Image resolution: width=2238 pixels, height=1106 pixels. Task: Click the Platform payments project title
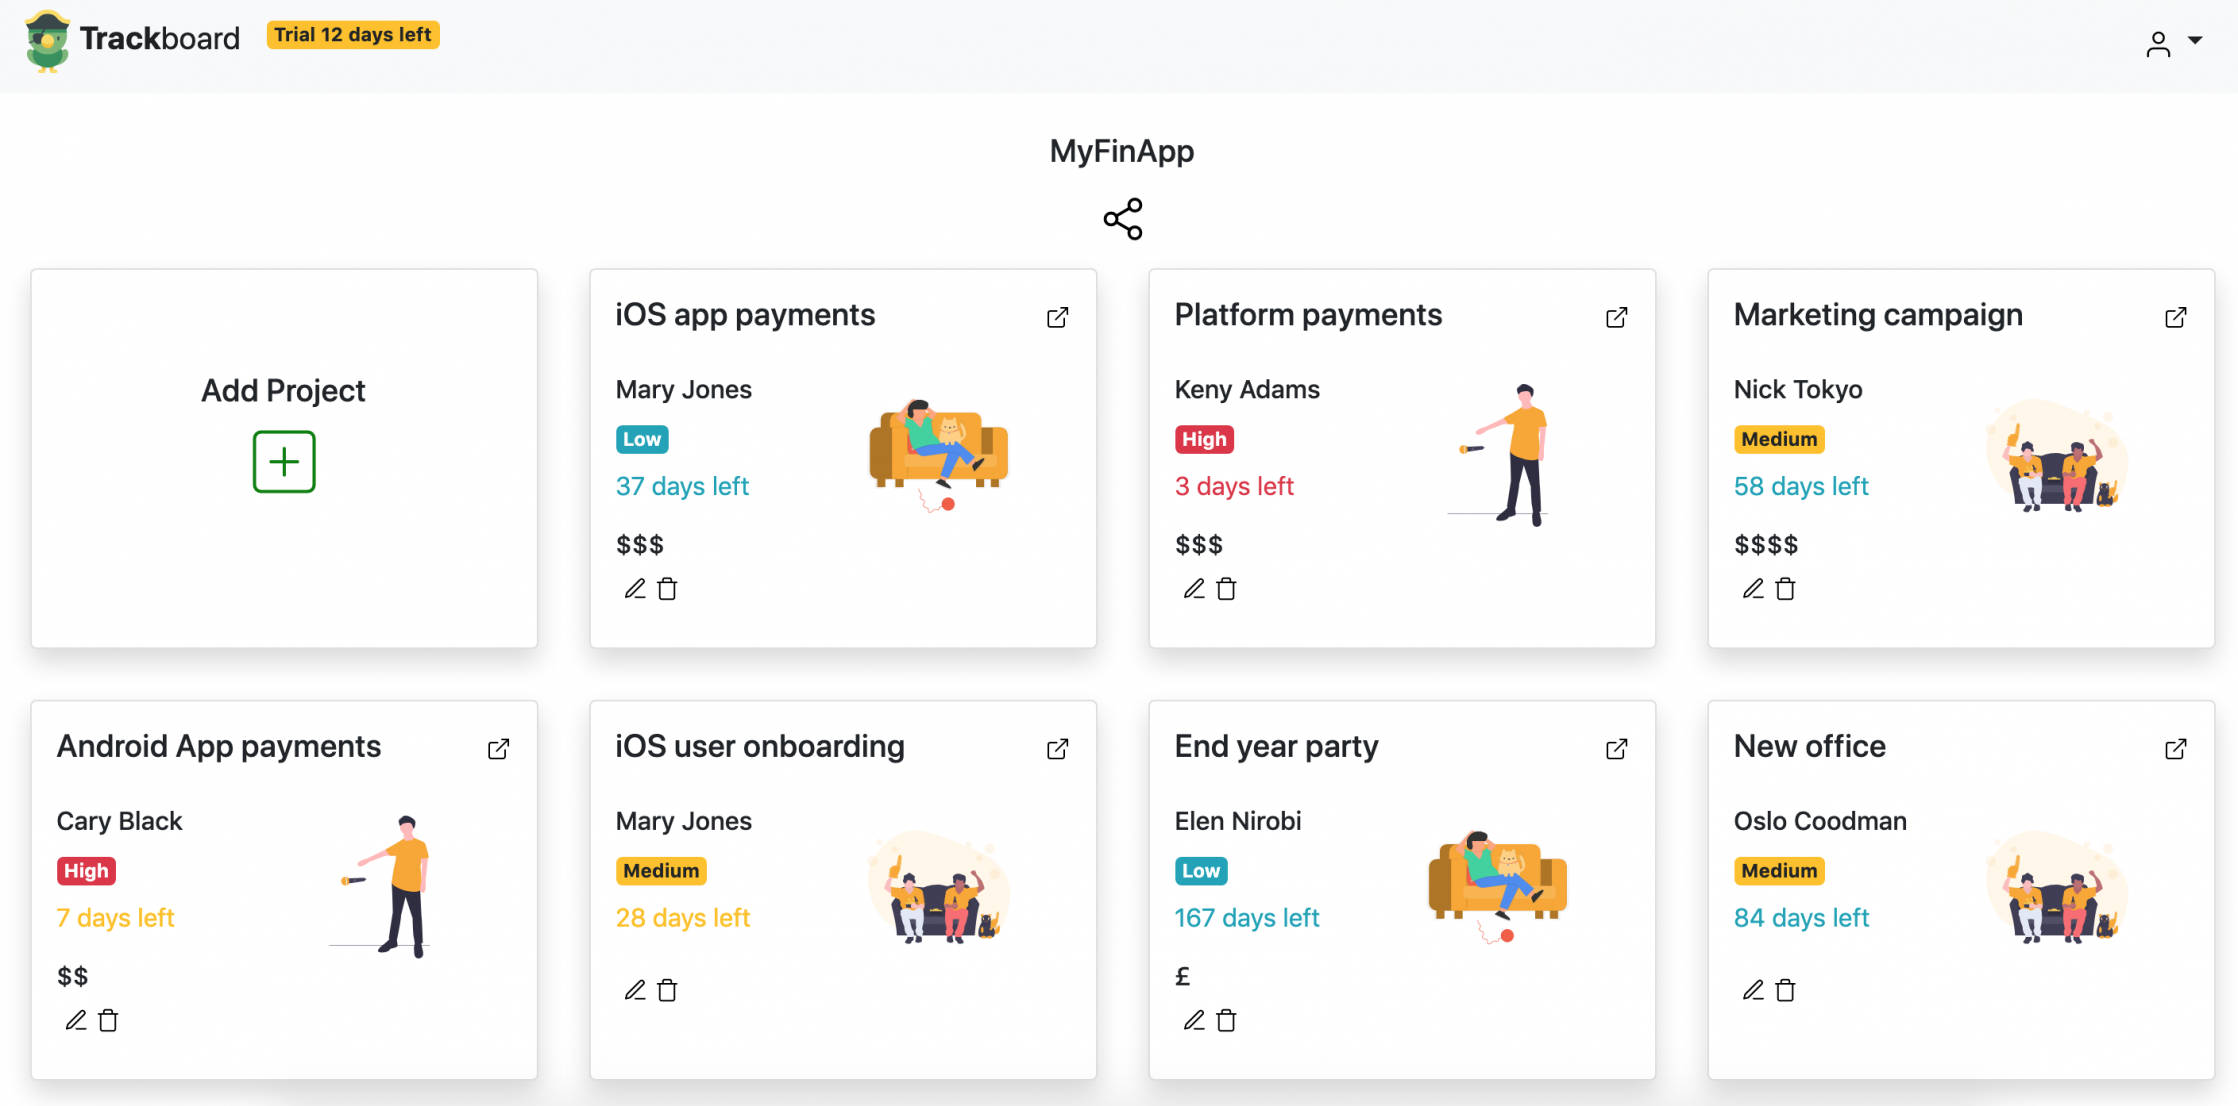point(1307,315)
